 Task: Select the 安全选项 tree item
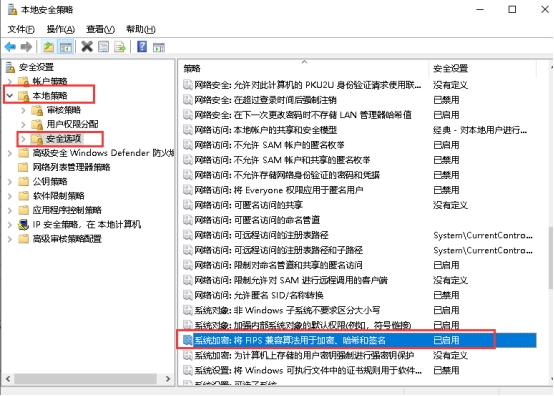click(64, 139)
